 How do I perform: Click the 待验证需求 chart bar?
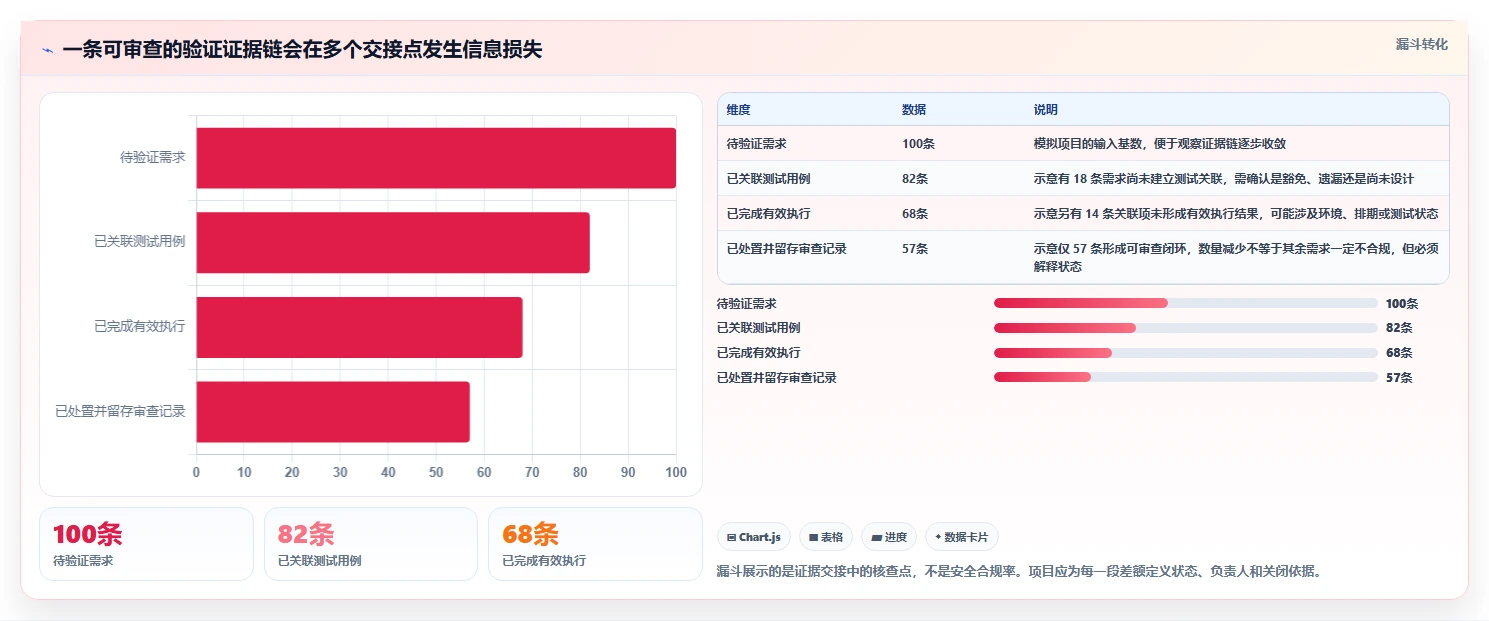436,158
